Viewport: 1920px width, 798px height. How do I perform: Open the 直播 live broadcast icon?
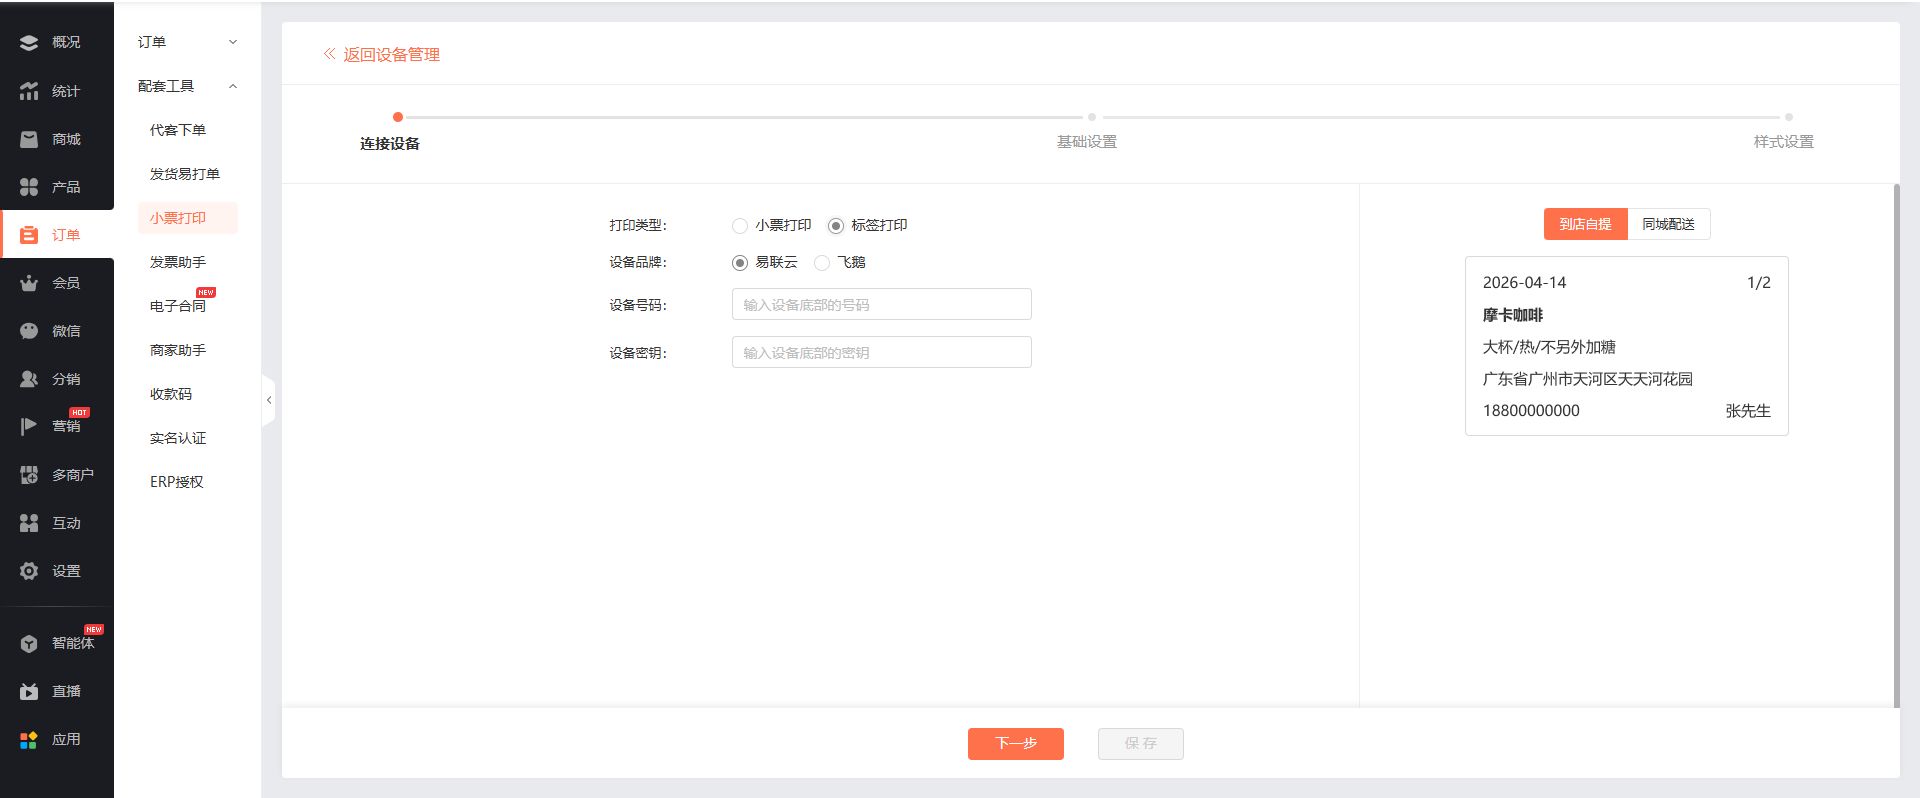[x=29, y=691]
